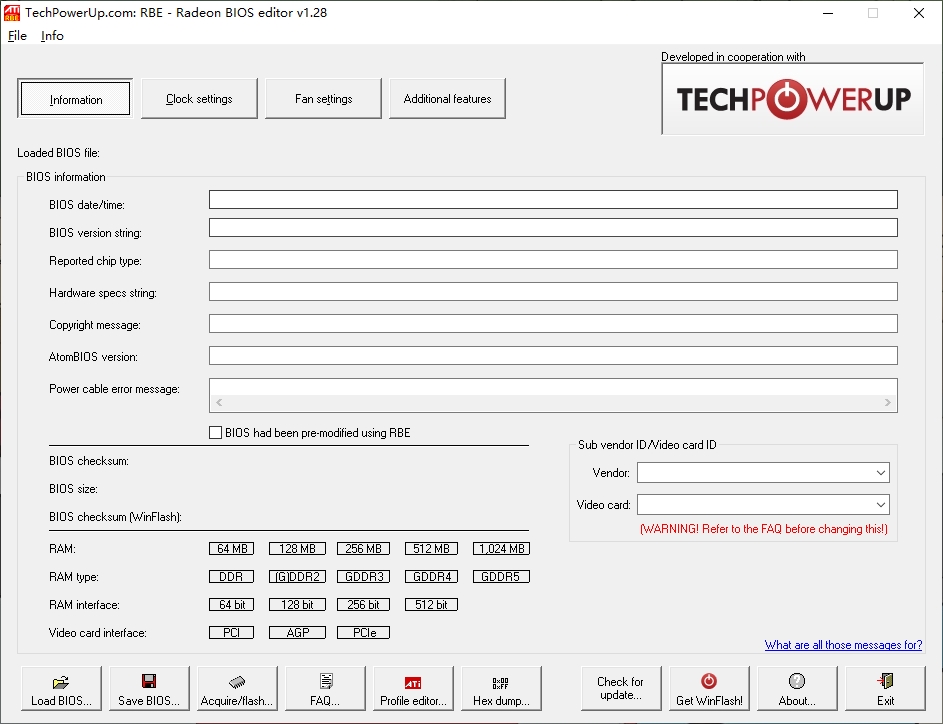Follow the What are all those messages for link
The height and width of the screenshot is (724, 943).
[842, 645]
